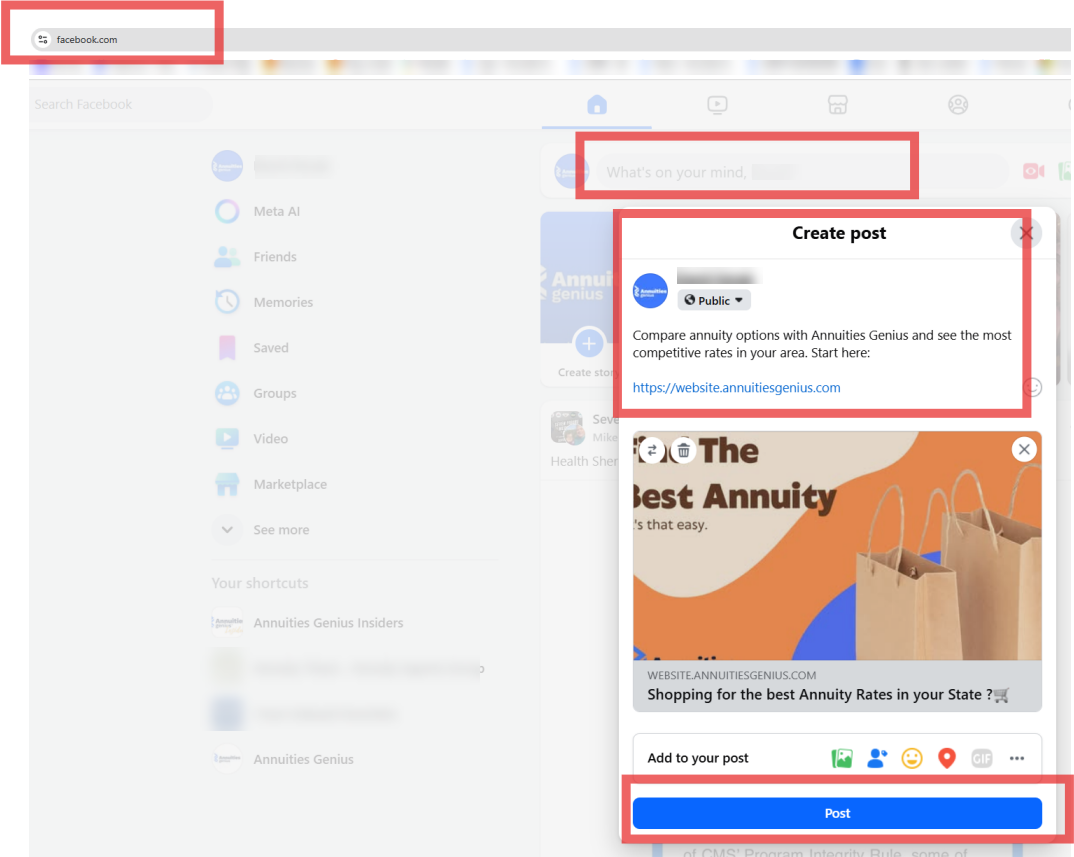The image size is (1074, 857).
Task: Click the Search Facebook field
Action: click(120, 104)
